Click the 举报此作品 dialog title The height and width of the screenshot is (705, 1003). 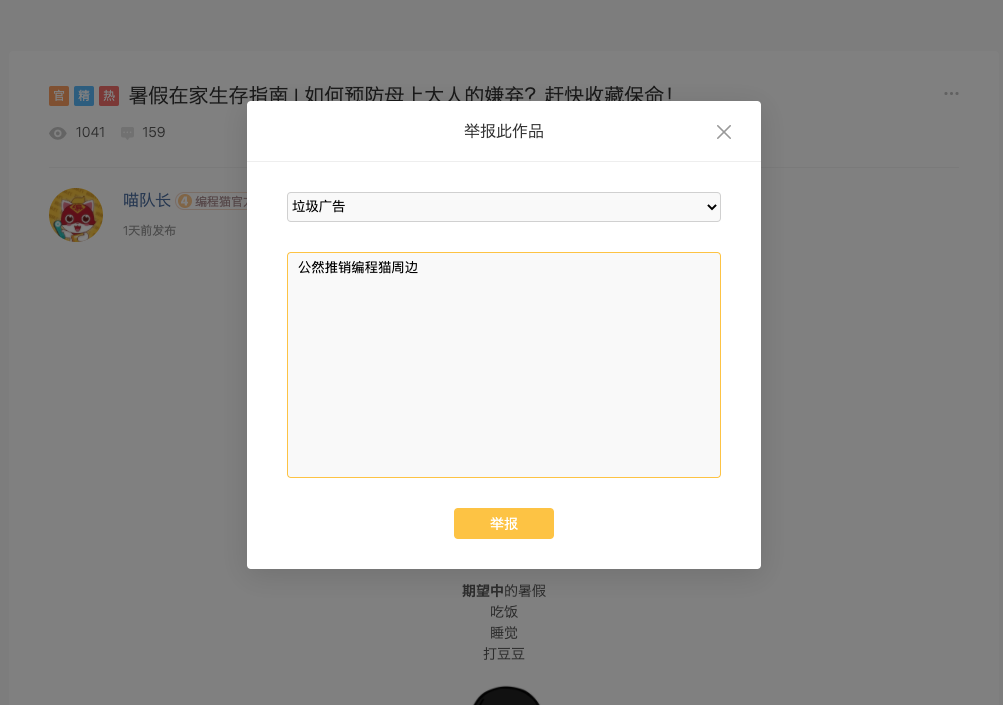click(x=503, y=131)
